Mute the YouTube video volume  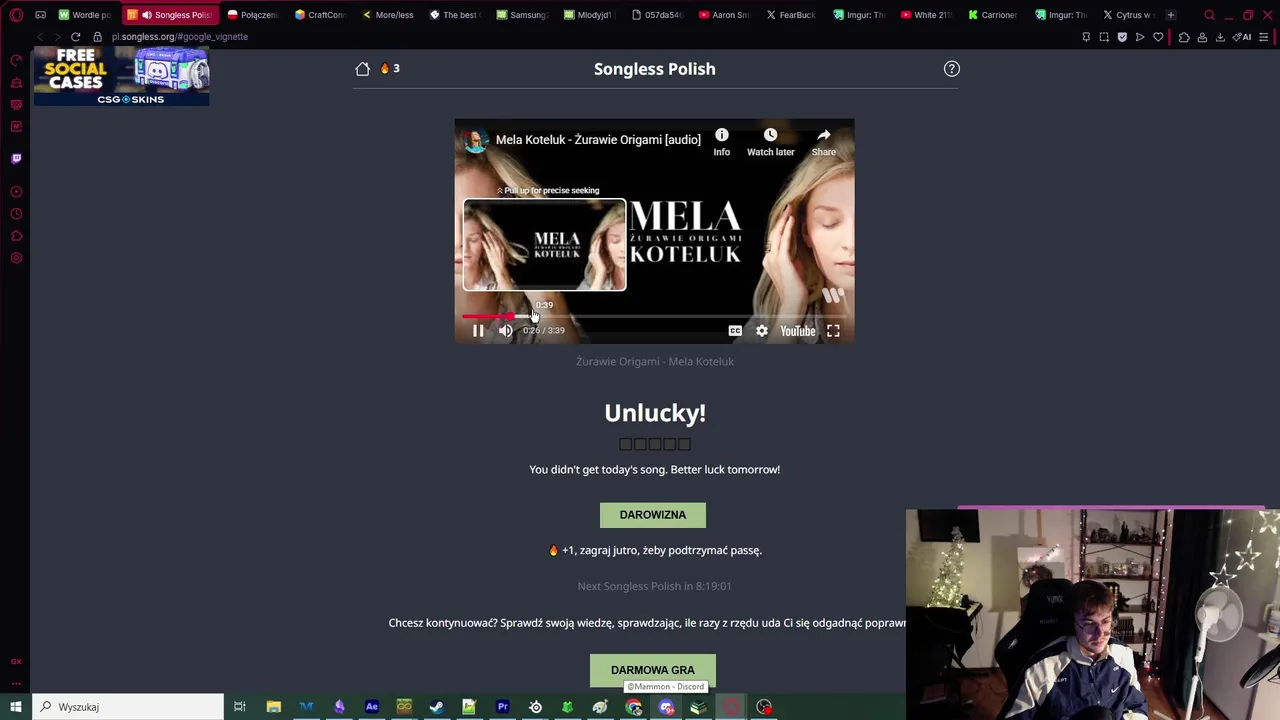click(x=506, y=331)
